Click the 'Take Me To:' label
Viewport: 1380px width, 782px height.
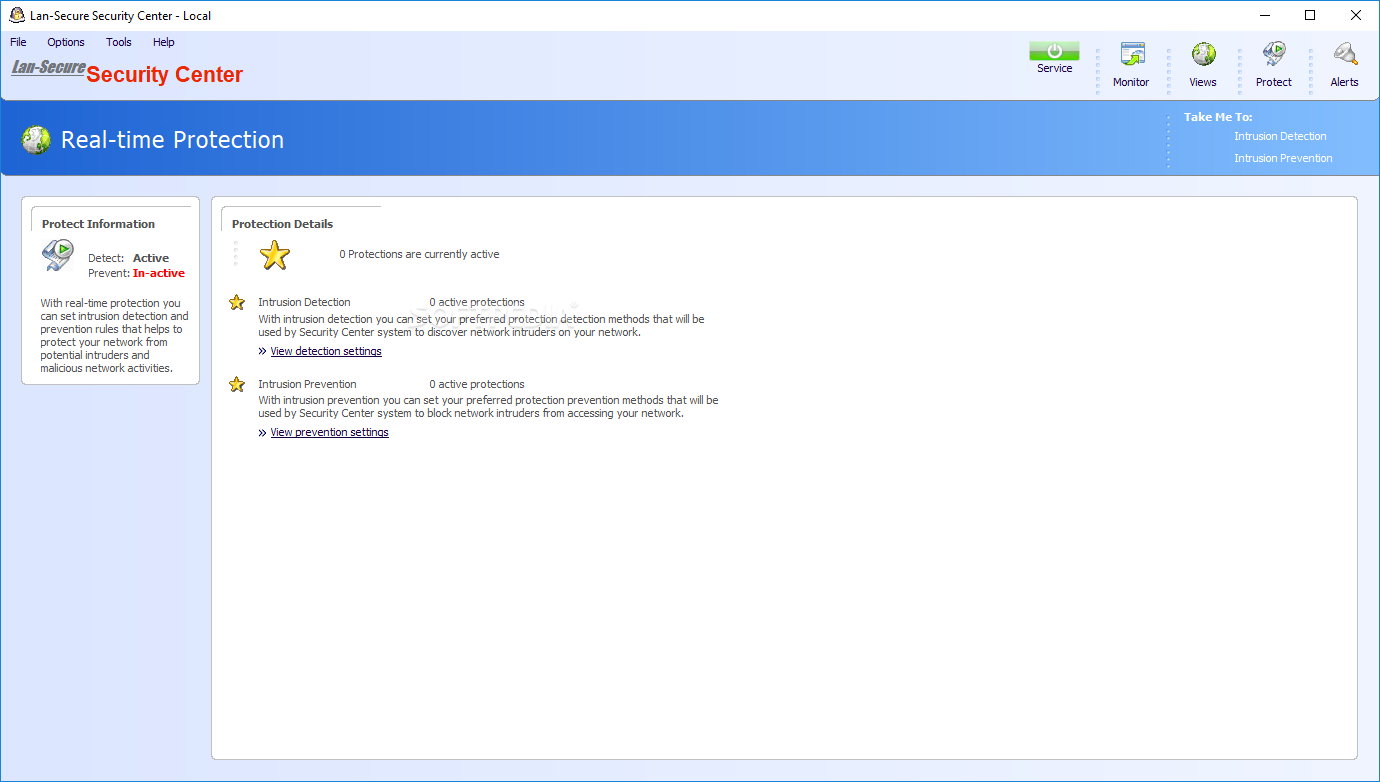1218,117
